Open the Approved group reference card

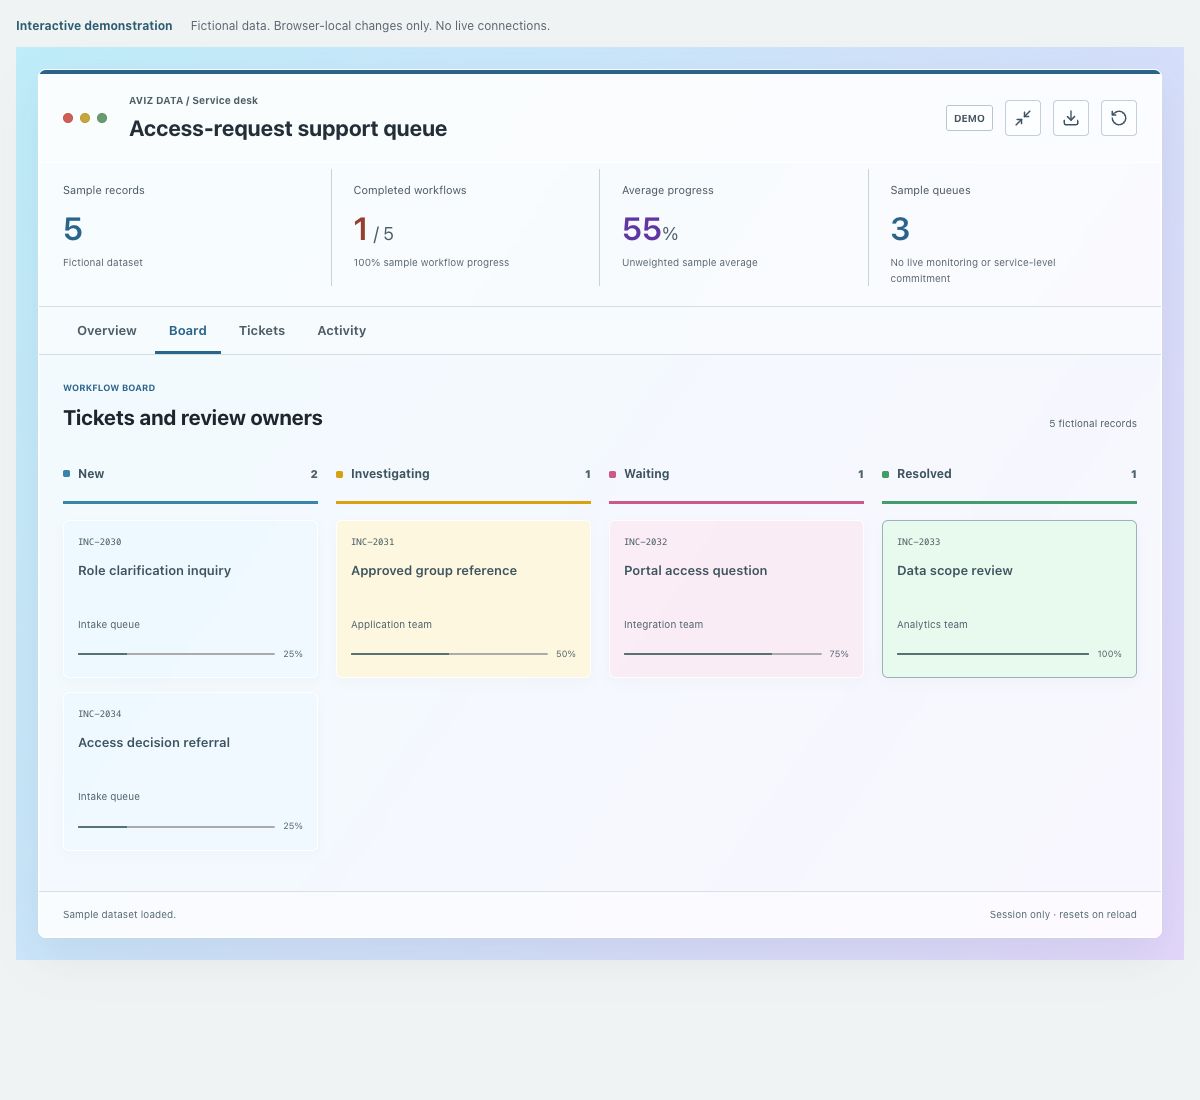[x=463, y=599]
